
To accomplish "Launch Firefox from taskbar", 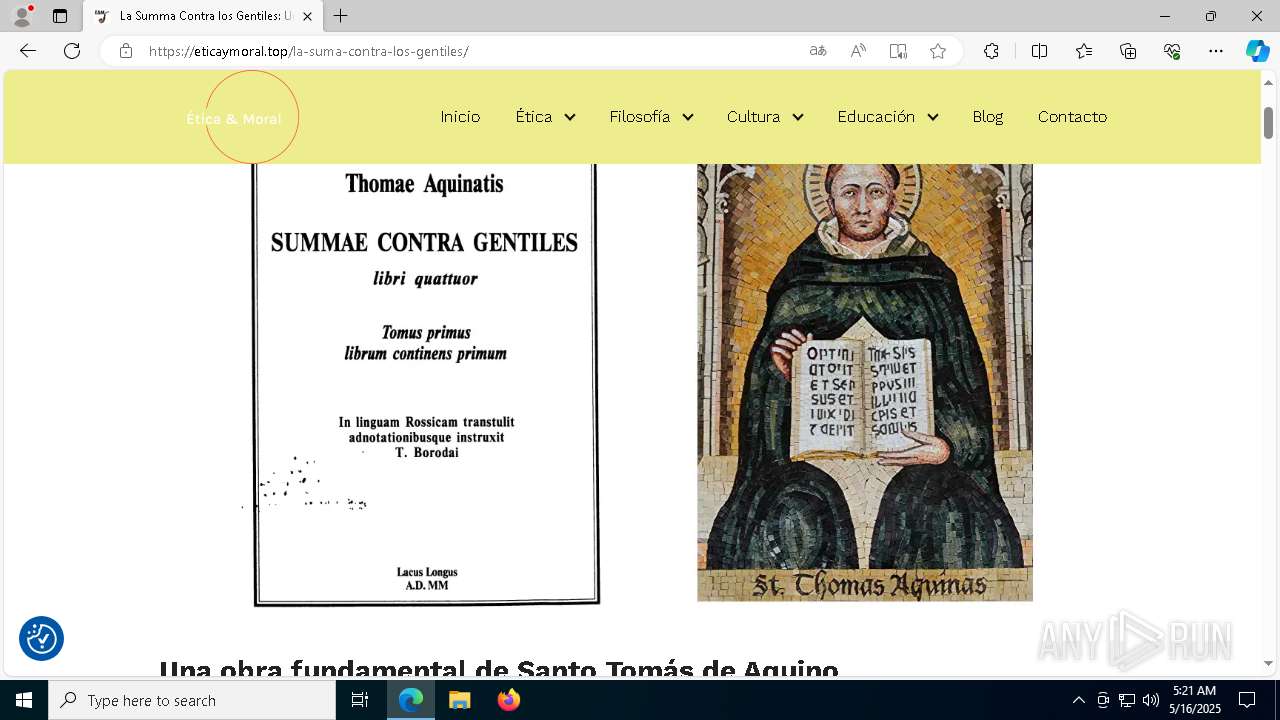I will pos(509,700).
